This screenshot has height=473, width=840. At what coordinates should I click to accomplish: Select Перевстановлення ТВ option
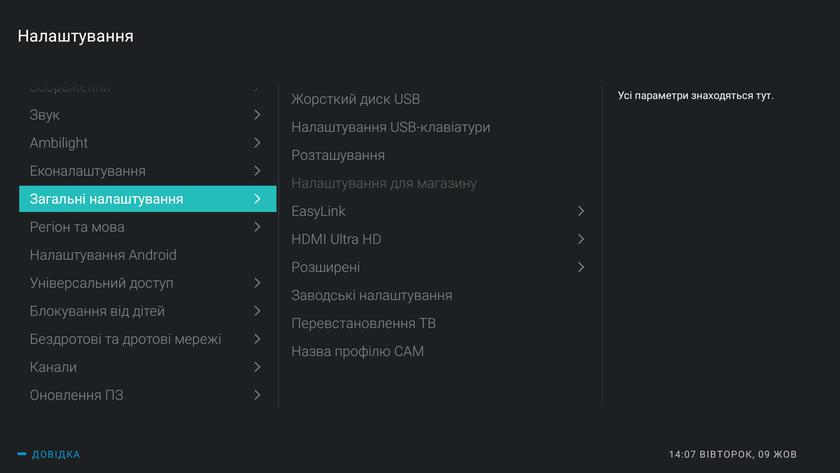tap(363, 323)
